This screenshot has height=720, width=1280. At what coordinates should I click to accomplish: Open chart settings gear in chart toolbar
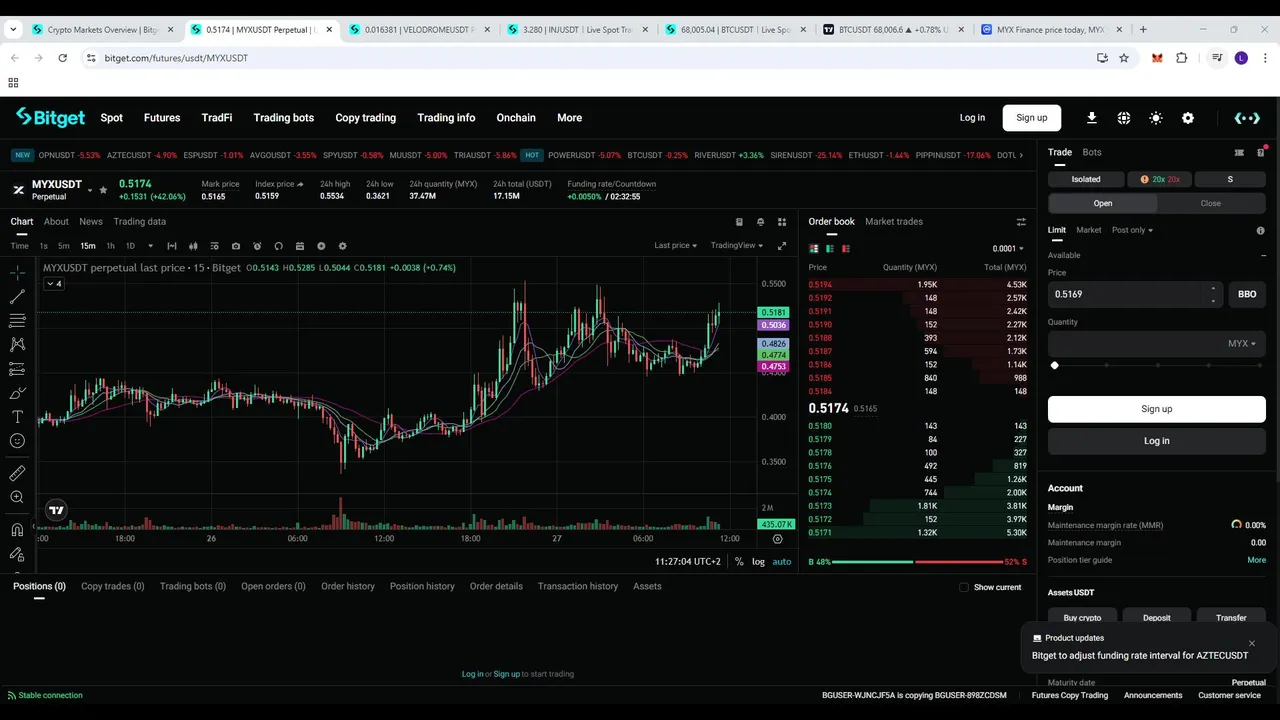pos(342,246)
